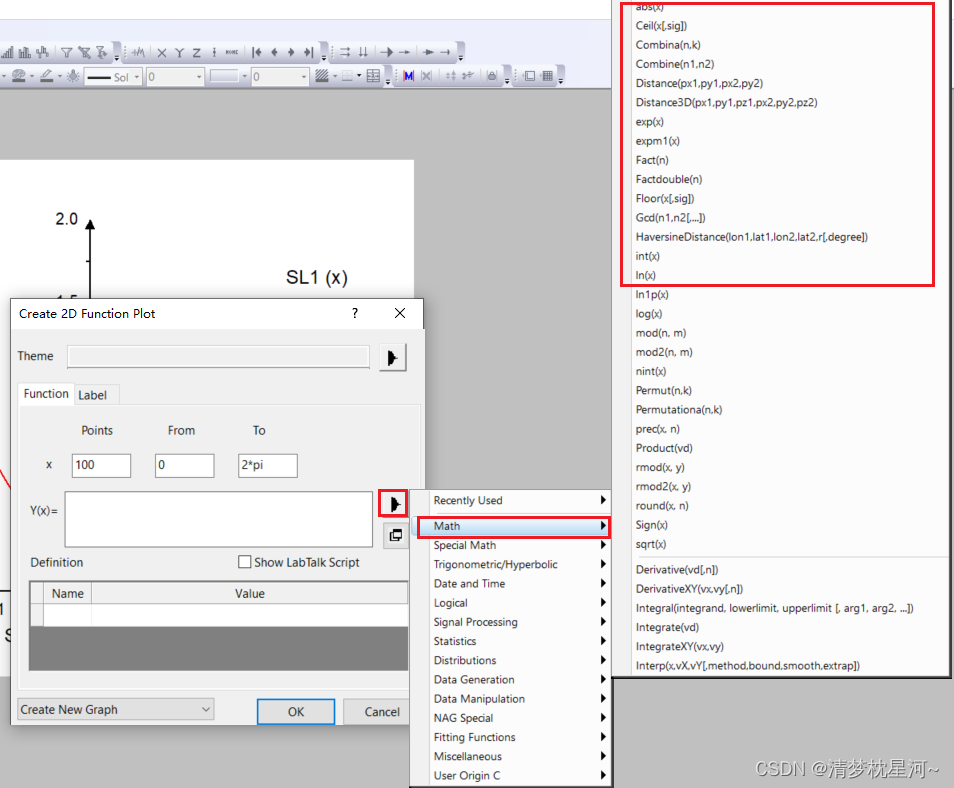Choose round(x, n) from the Math list
The width and height of the screenshot is (954, 788).
coord(662,506)
